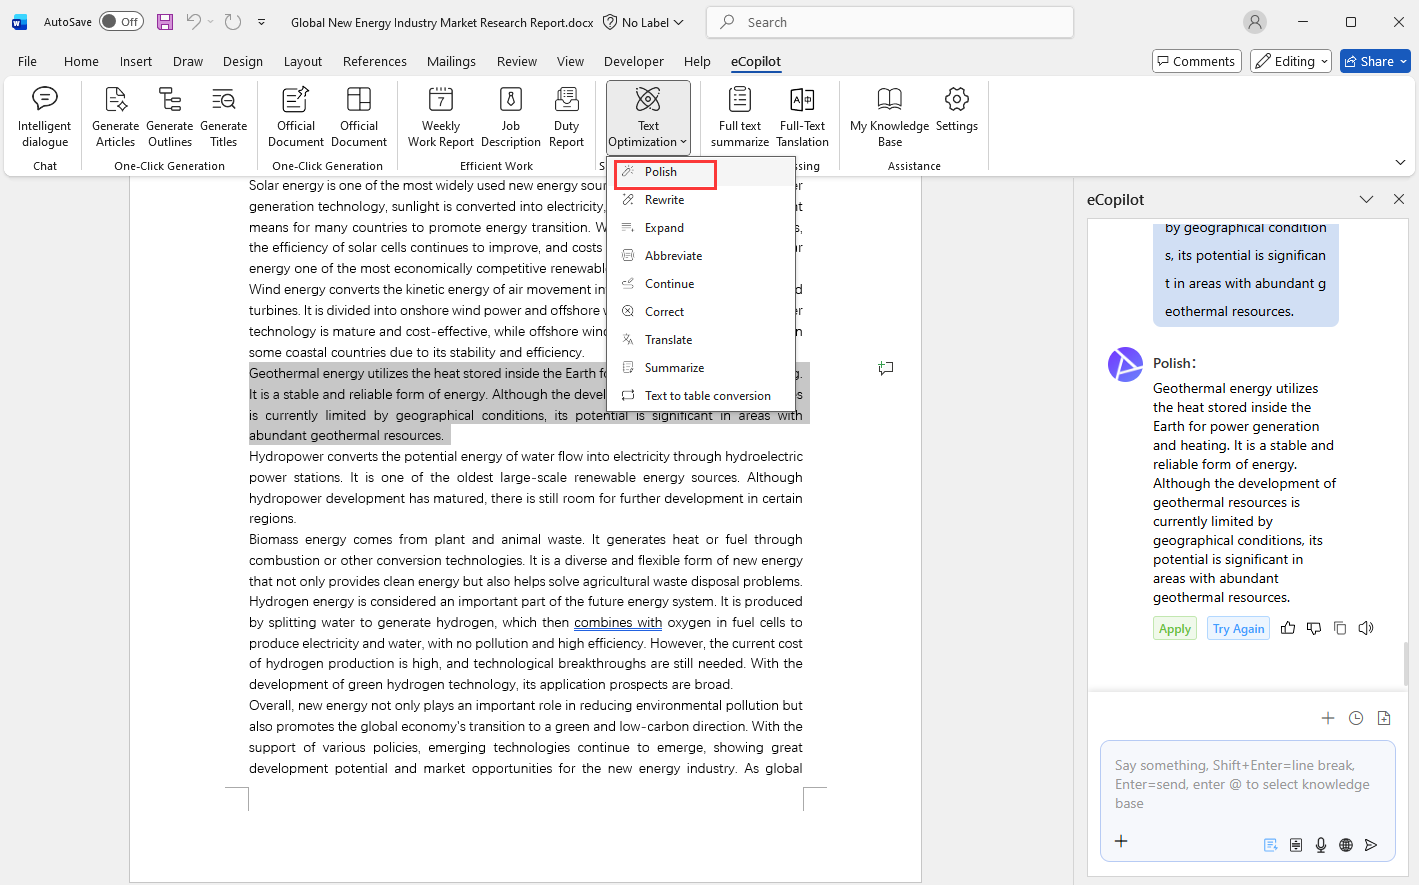Select Rewrite from the optimization menu

(x=664, y=200)
